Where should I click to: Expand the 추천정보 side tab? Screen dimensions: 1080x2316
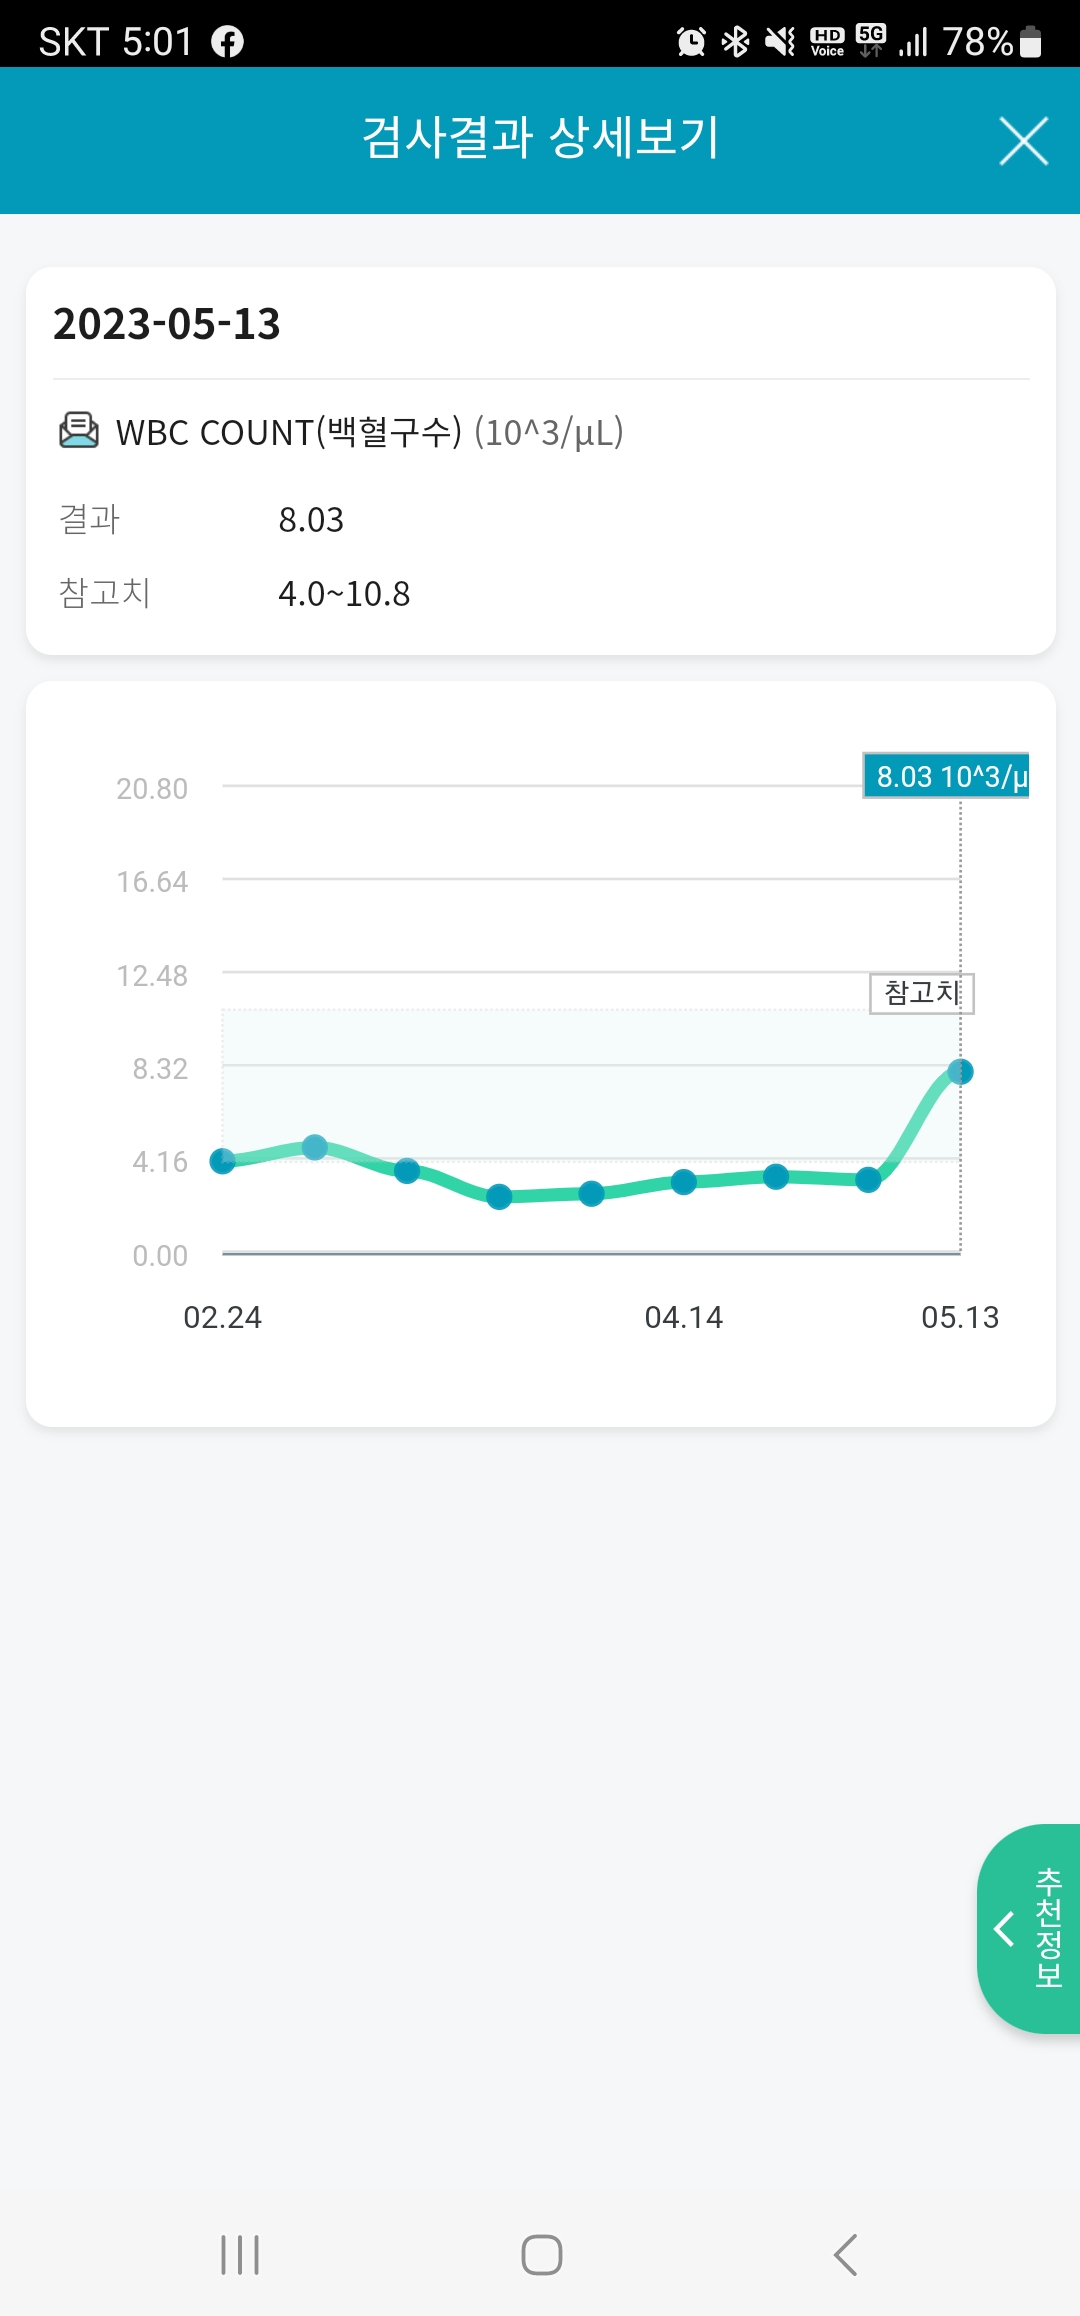[1029, 1928]
